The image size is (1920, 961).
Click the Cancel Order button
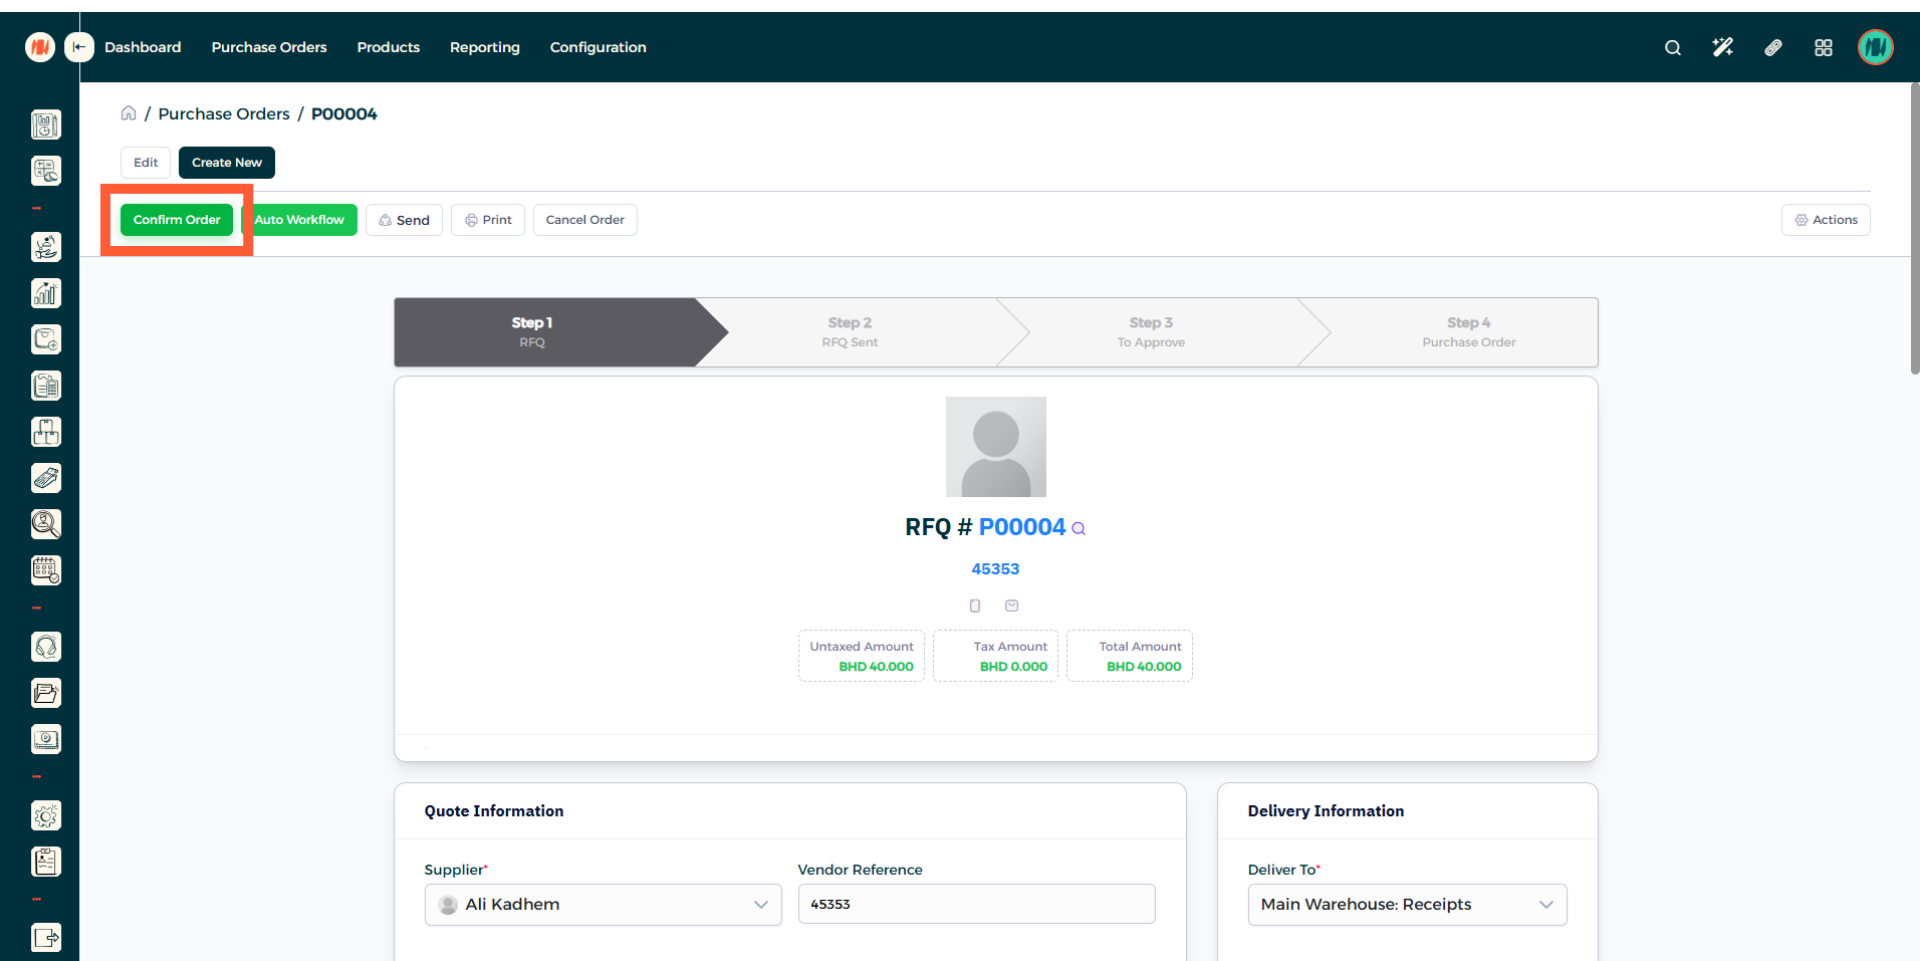pos(584,220)
